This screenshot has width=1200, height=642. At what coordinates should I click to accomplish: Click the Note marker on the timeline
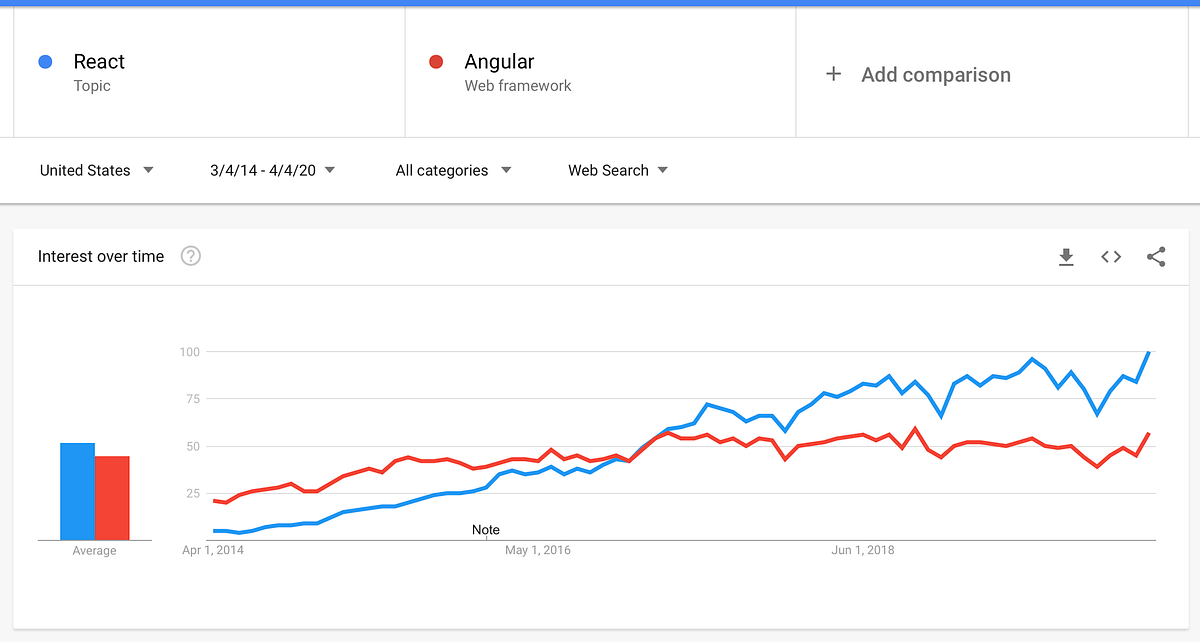coord(486,530)
